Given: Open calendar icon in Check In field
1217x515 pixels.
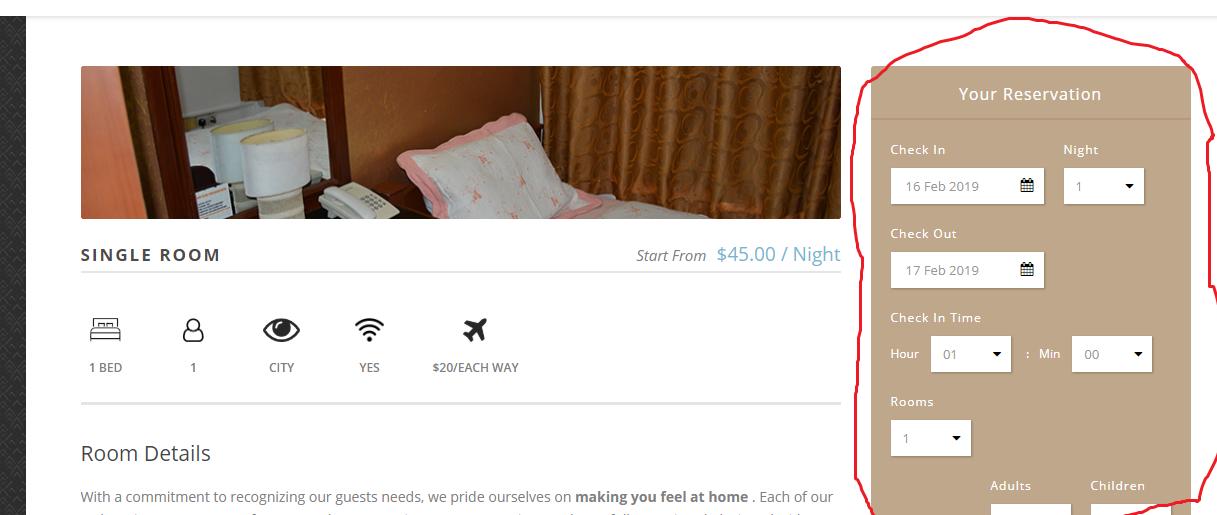Looking at the screenshot, I should [x=1027, y=185].
